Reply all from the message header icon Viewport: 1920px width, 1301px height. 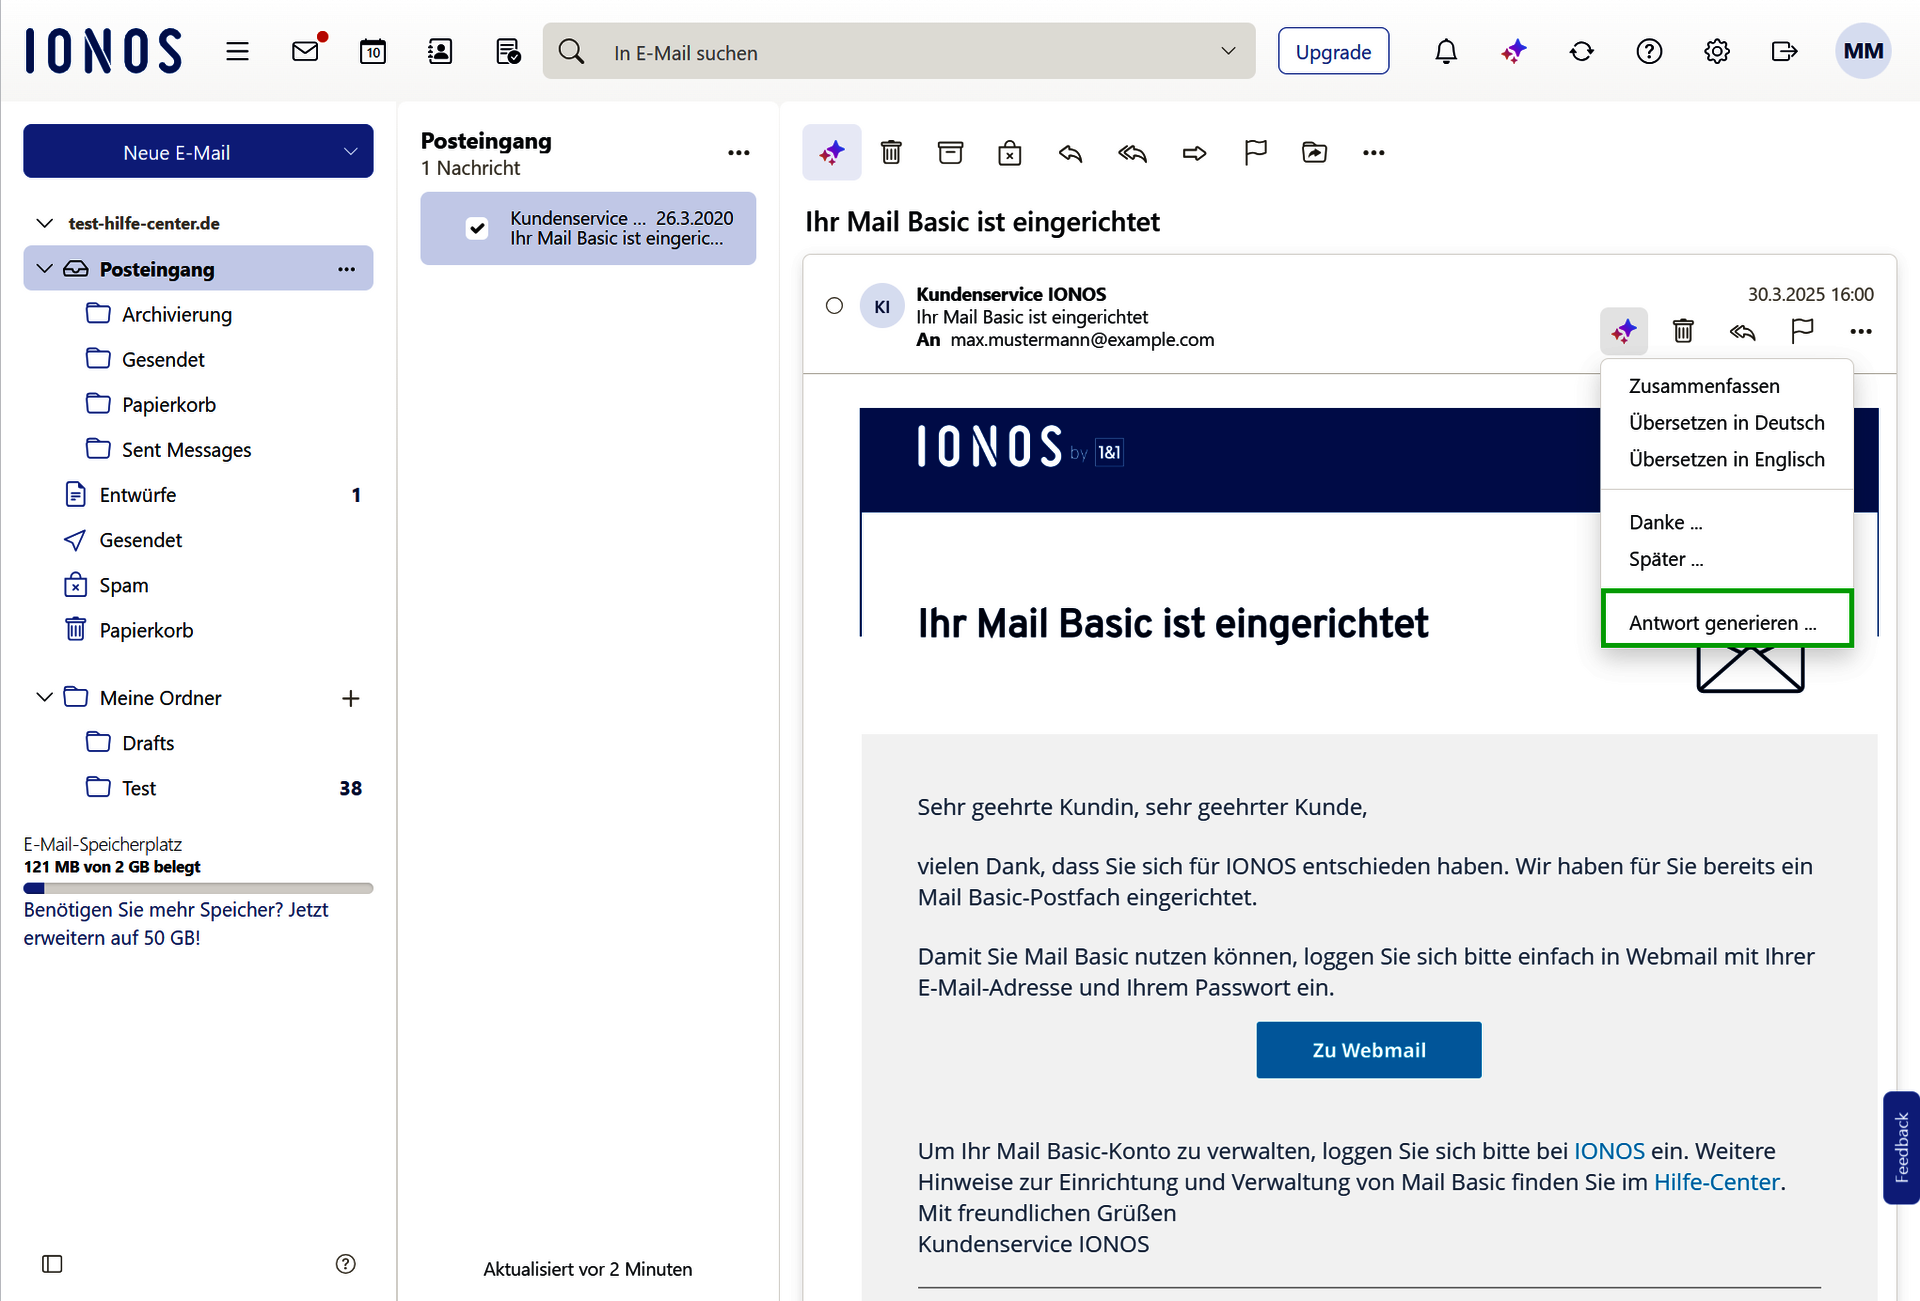pos(1742,331)
